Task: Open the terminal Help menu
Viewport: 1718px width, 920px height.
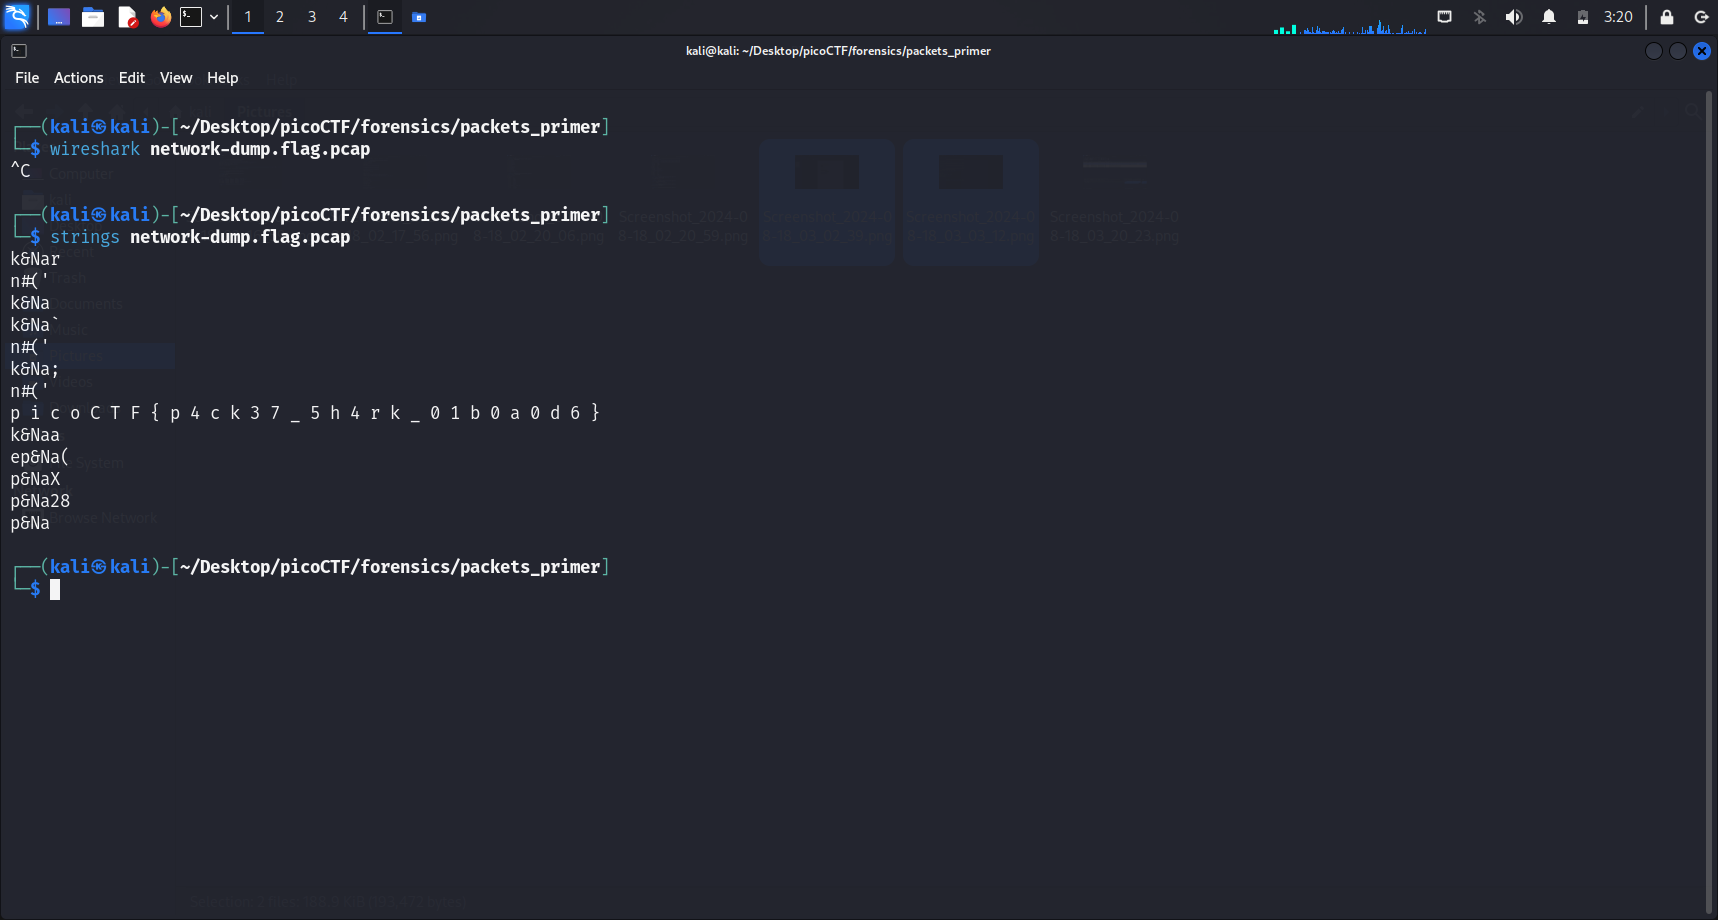Action: pyautogui.click(x=222, y=78)
